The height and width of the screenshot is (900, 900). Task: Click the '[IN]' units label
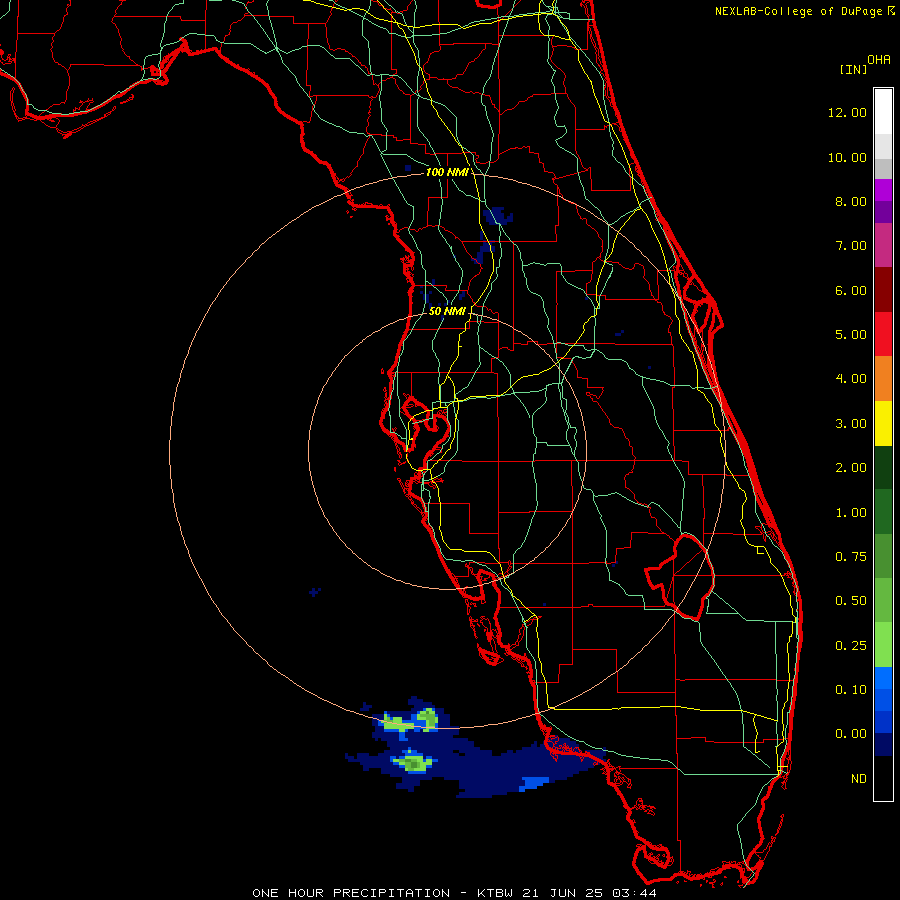click(x=853, y=69)
